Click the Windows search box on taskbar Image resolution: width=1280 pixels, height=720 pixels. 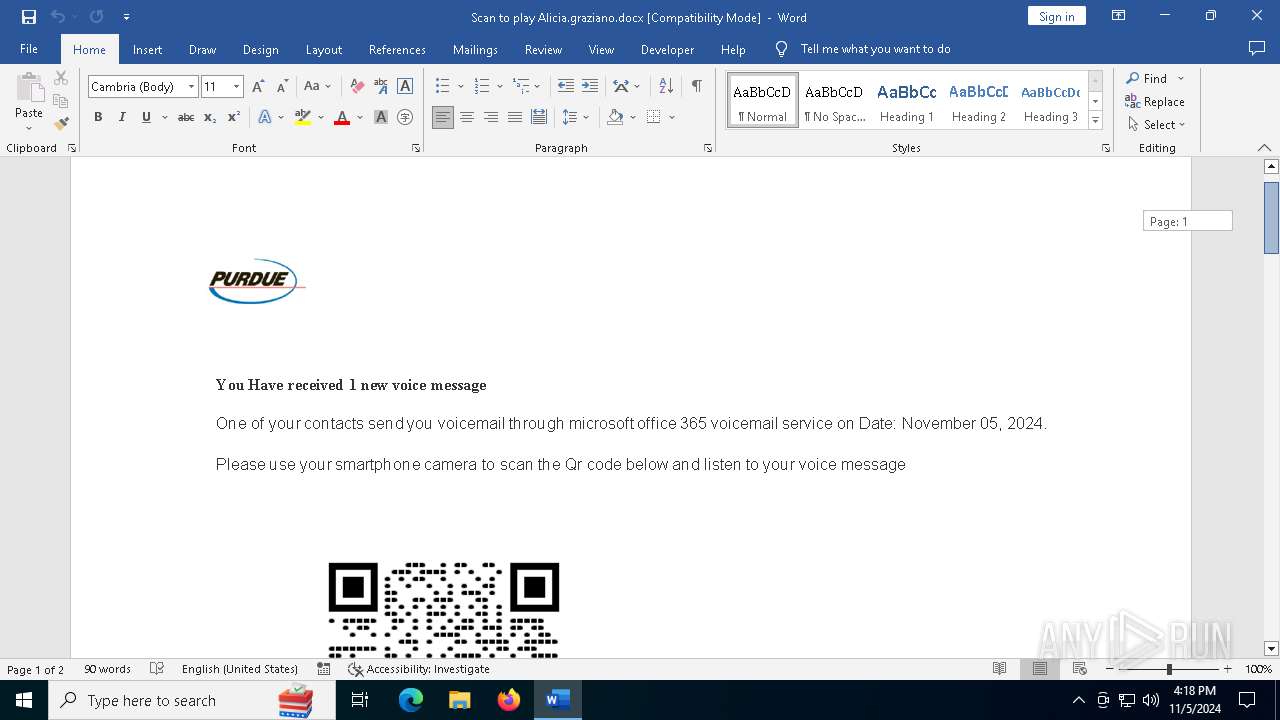pos(192,700)
